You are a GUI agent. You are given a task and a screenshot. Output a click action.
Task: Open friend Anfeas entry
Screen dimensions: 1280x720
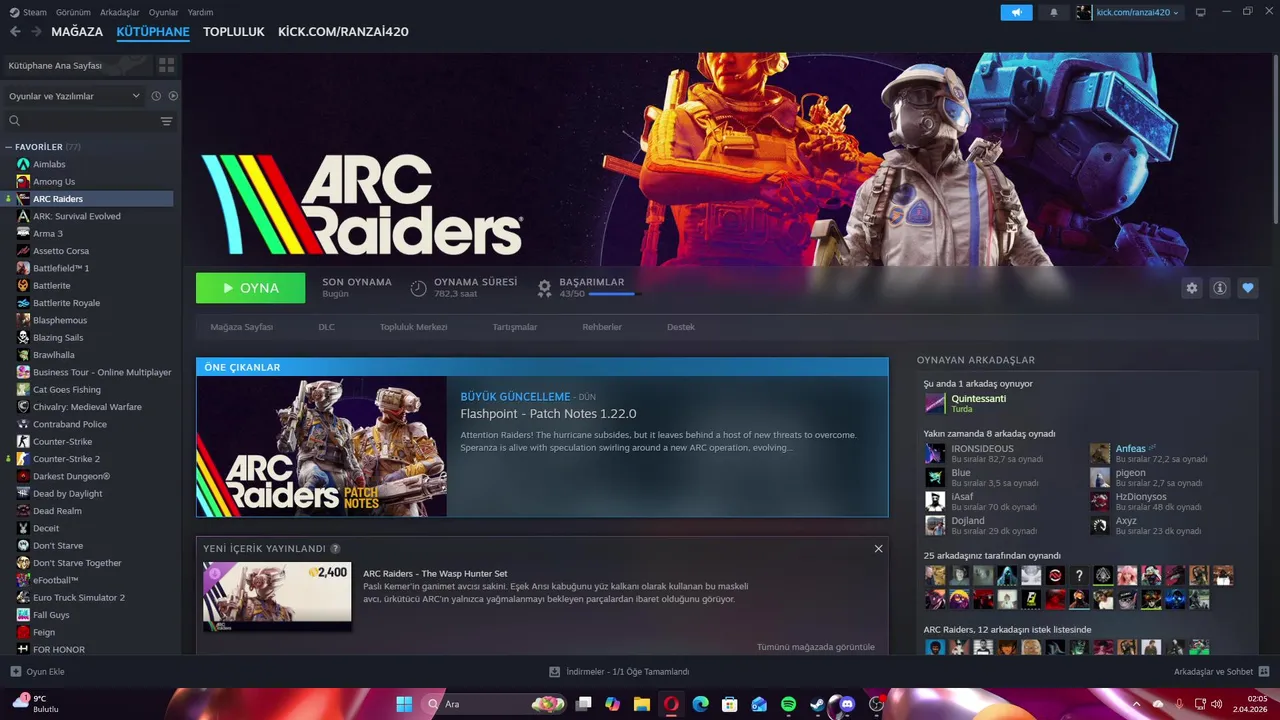(x=1130, y=449)
